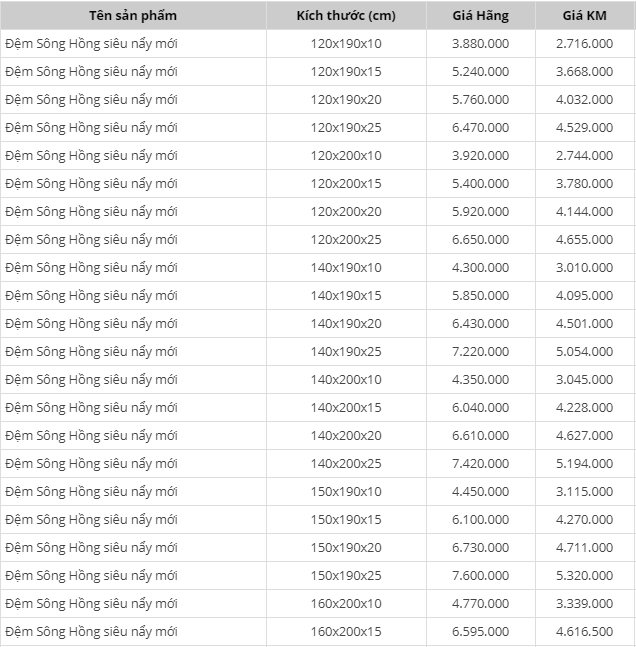Click the 4.032.000 promo price

[585, 100]
